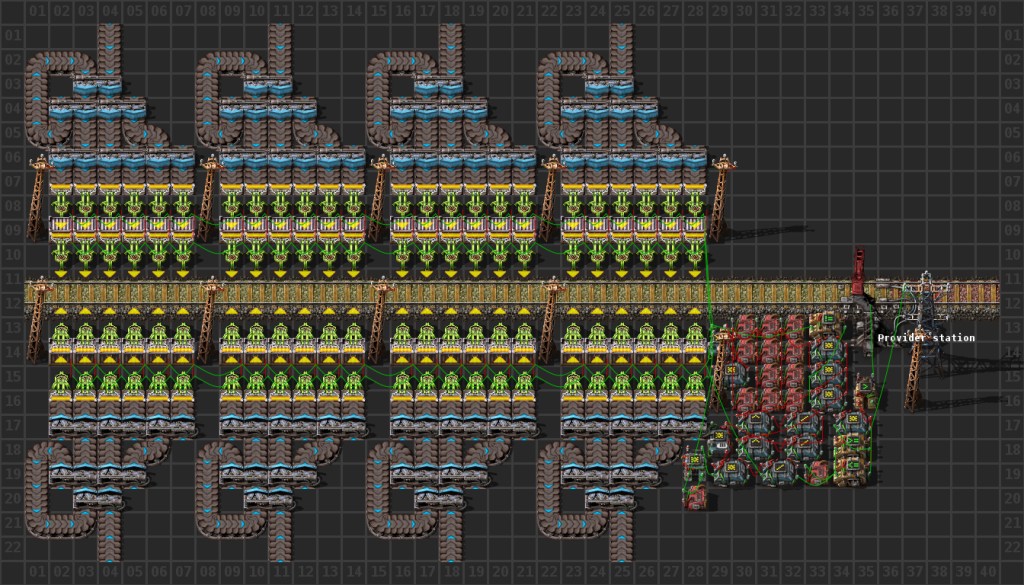Click the top column label '01'

point(37,10)
